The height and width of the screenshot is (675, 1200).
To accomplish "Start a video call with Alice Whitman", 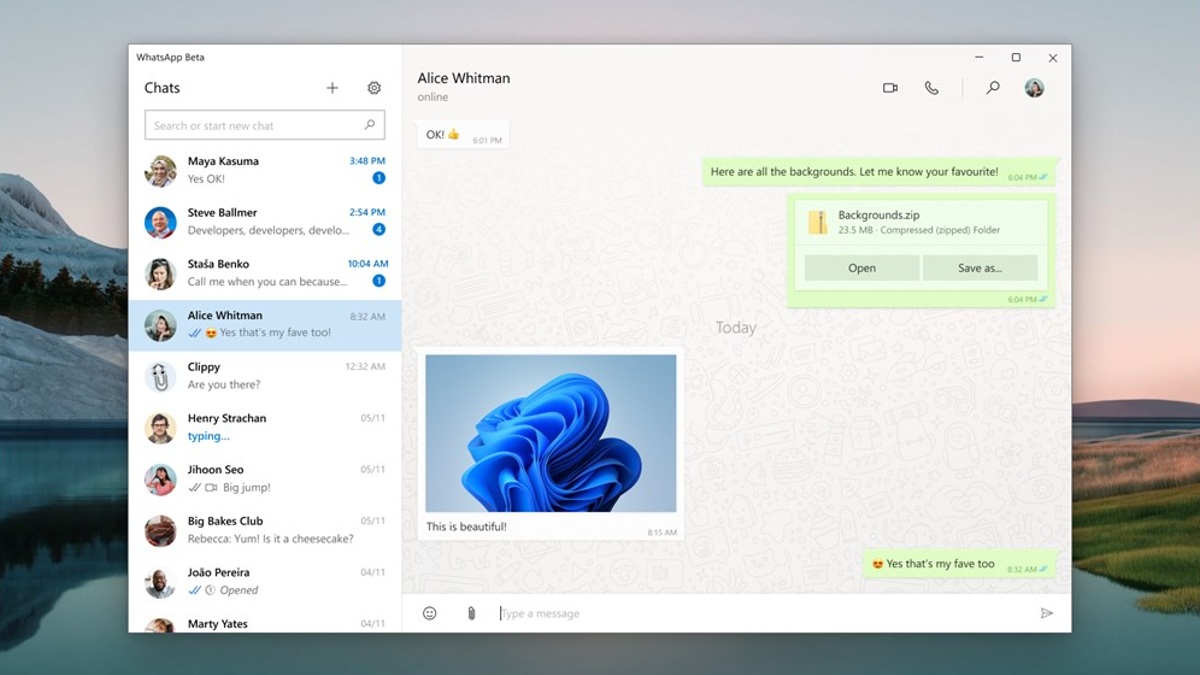I will [889, 88].
